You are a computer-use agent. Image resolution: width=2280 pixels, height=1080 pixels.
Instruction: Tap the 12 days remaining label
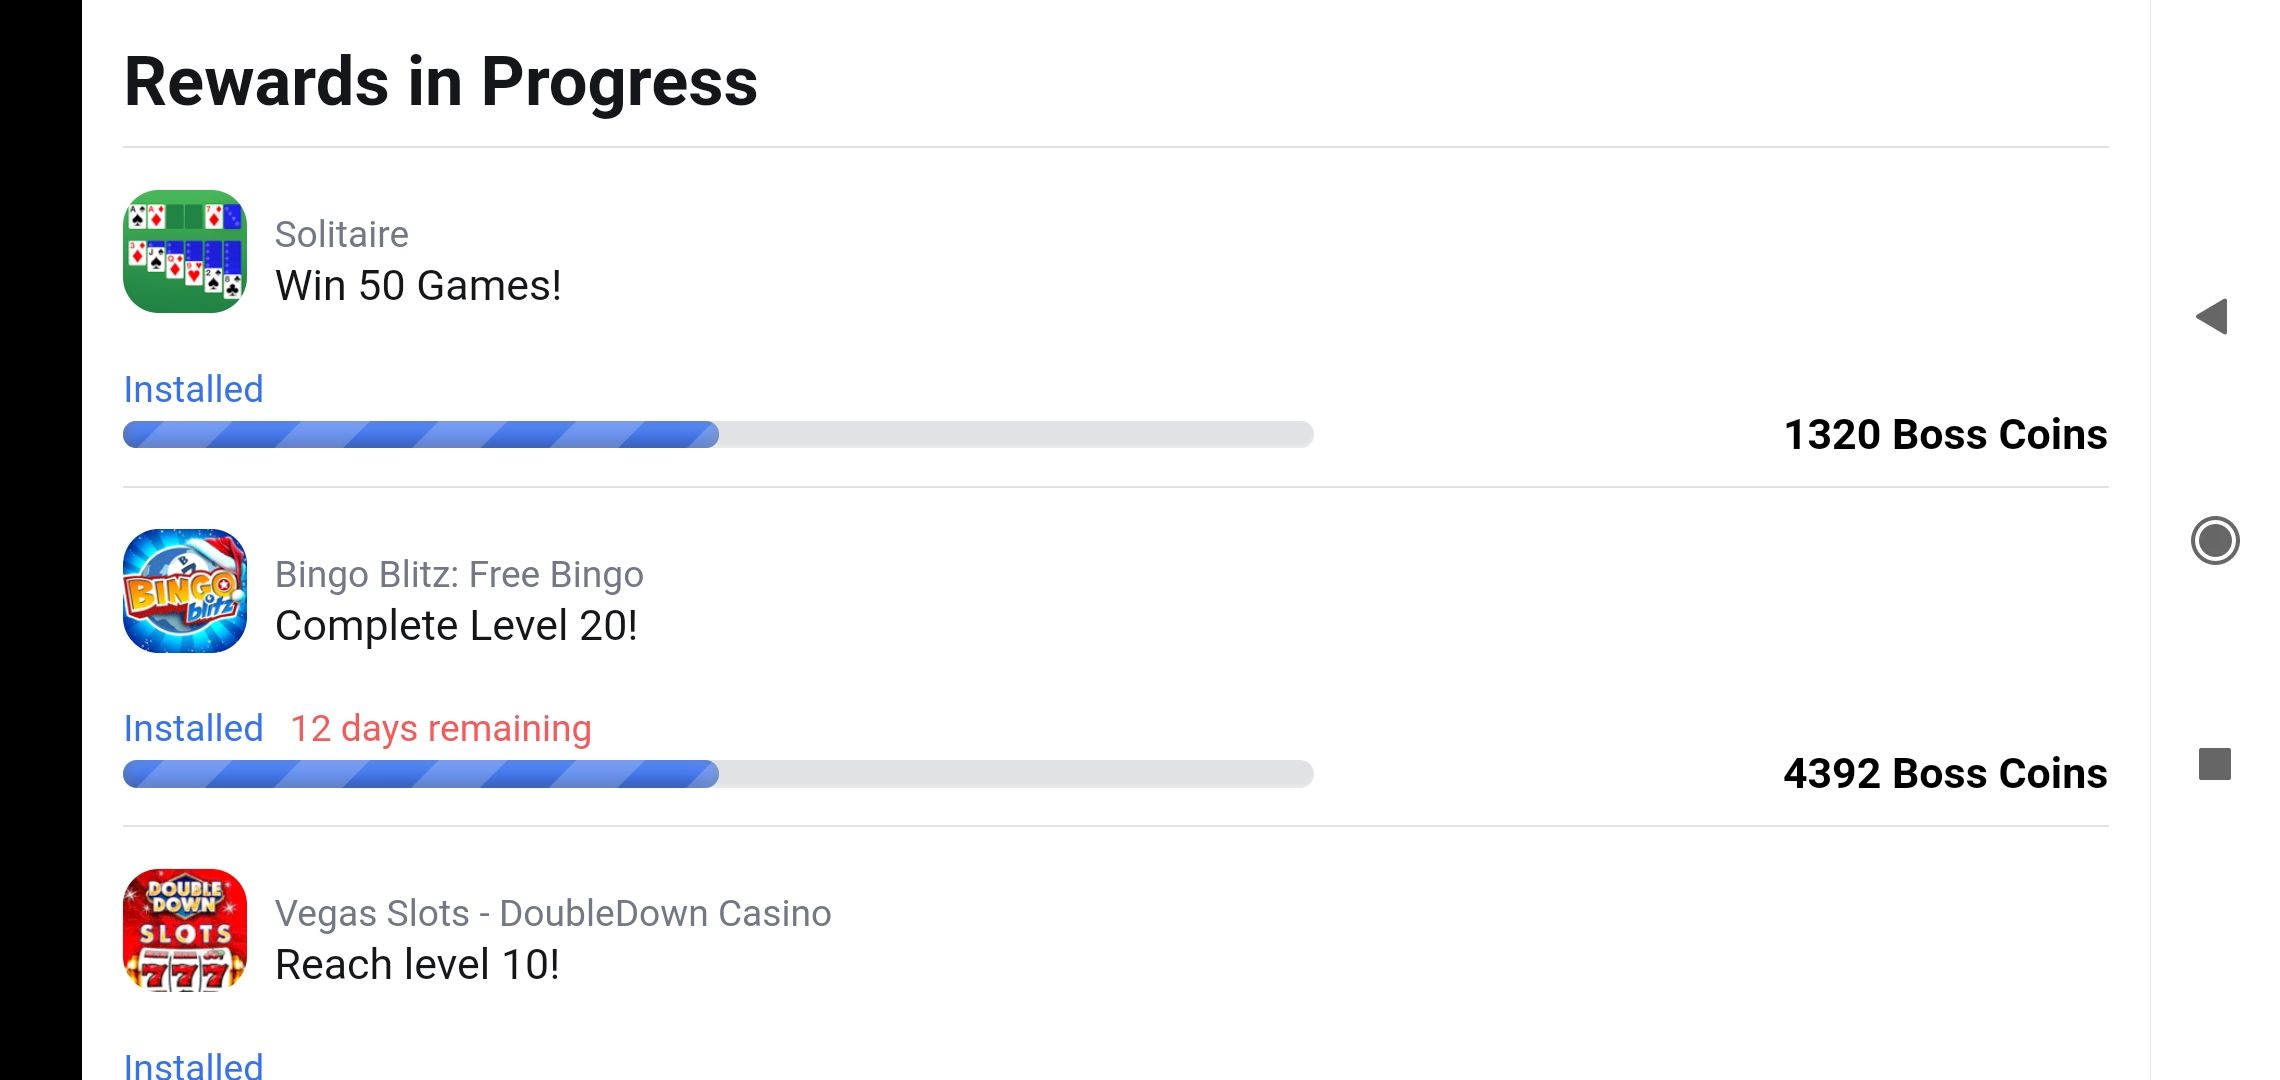tap(441, 729)
